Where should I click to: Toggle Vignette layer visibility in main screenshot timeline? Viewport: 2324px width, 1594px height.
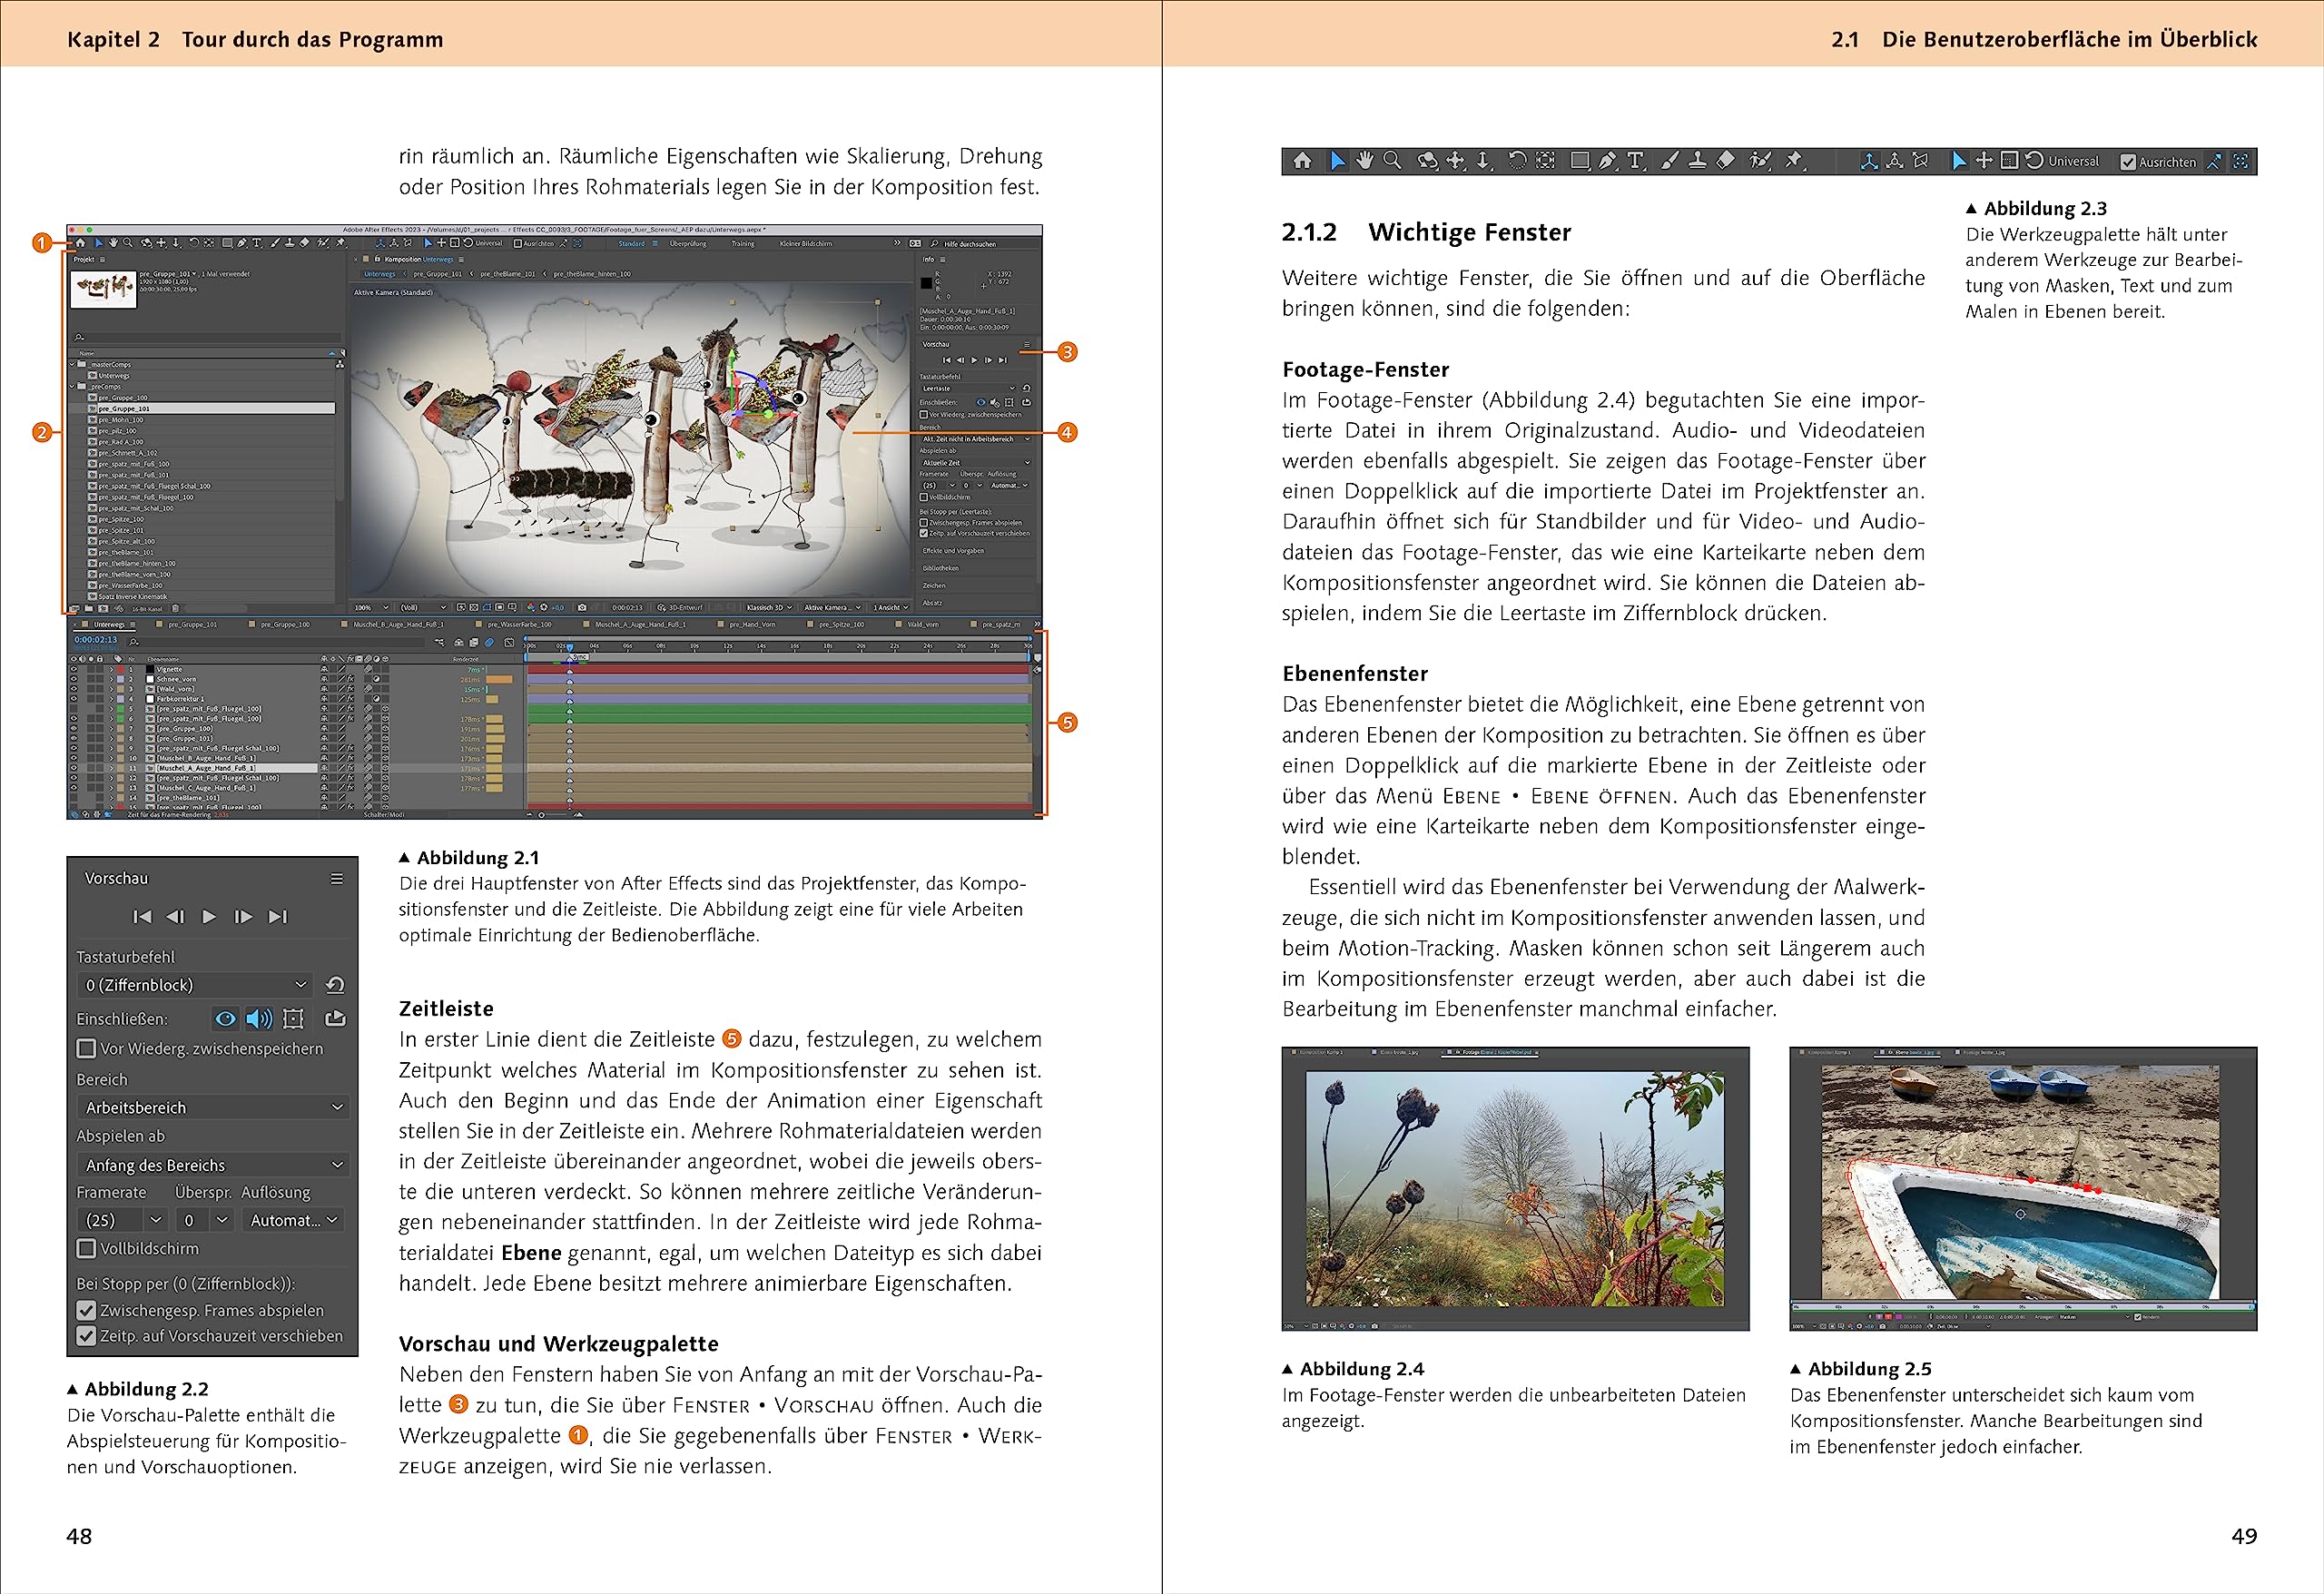(74, 669)
